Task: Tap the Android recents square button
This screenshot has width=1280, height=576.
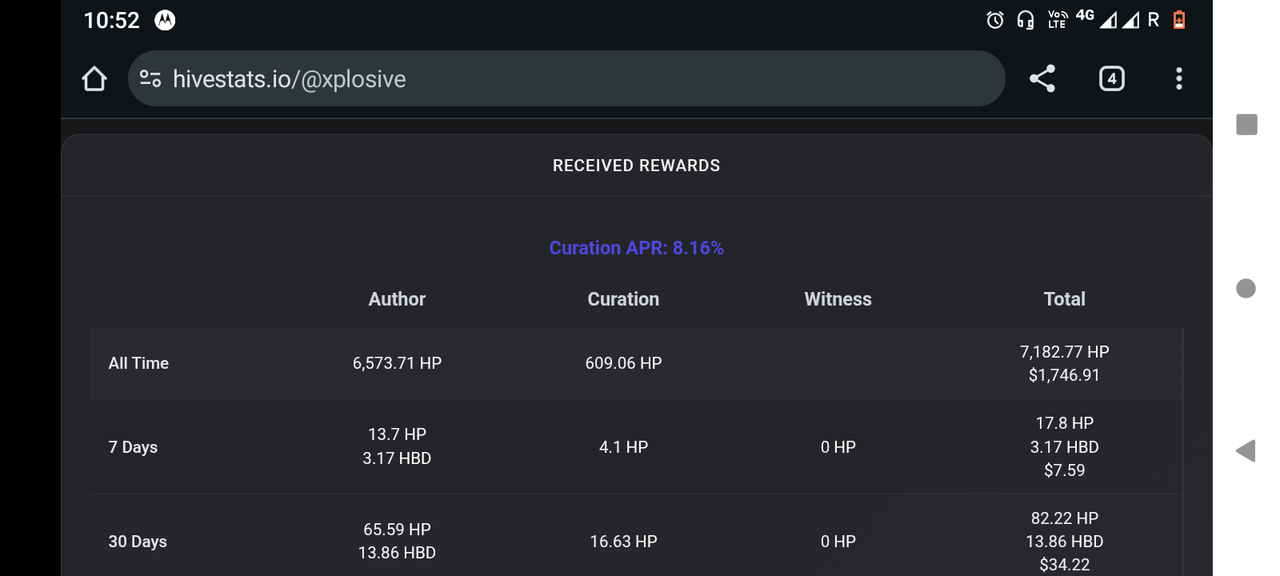Action: click(1246, 124)
